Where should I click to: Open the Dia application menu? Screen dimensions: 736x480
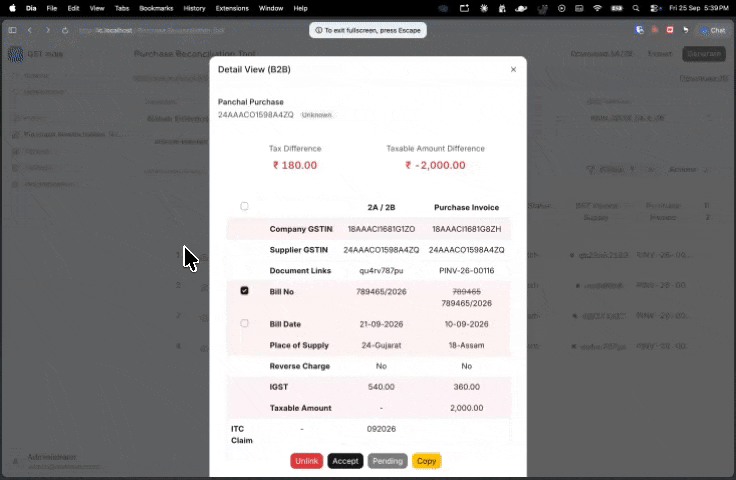31,8
